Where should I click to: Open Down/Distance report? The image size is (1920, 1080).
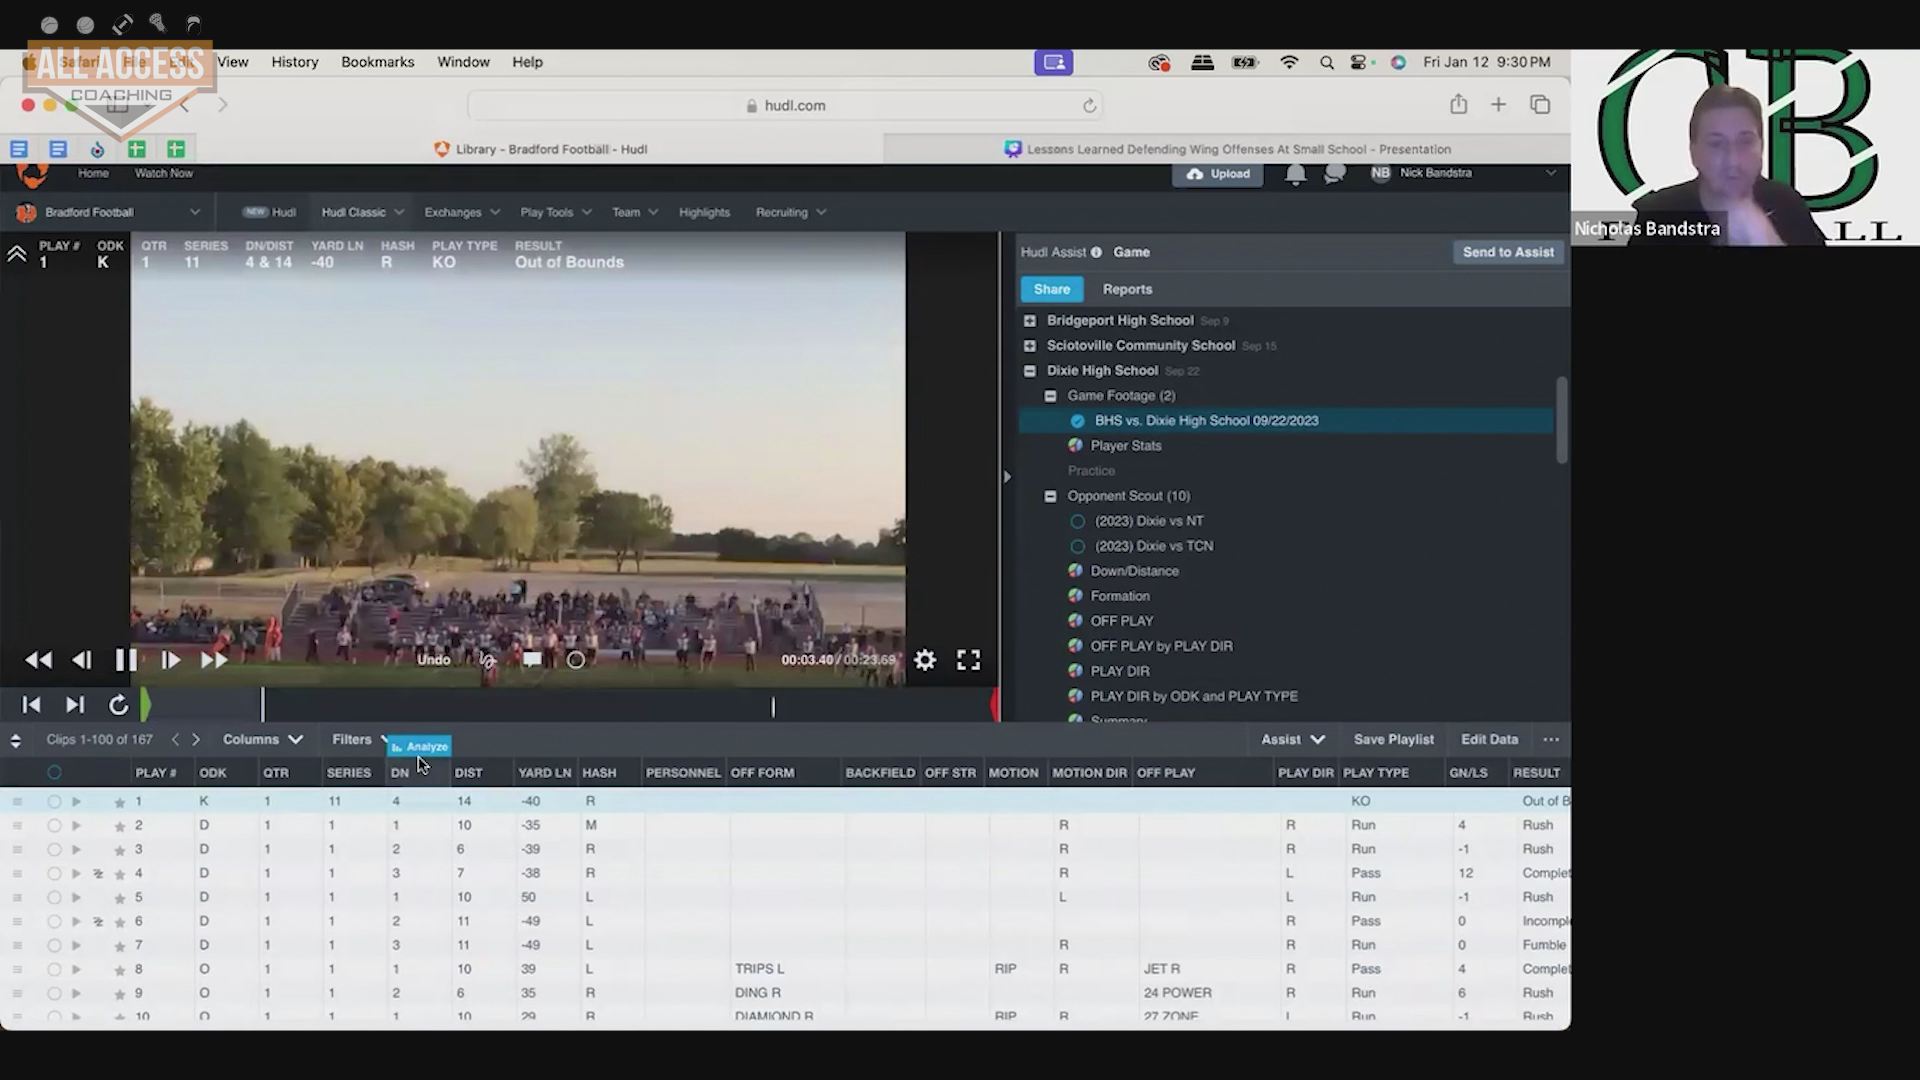tap(1134, 571)
